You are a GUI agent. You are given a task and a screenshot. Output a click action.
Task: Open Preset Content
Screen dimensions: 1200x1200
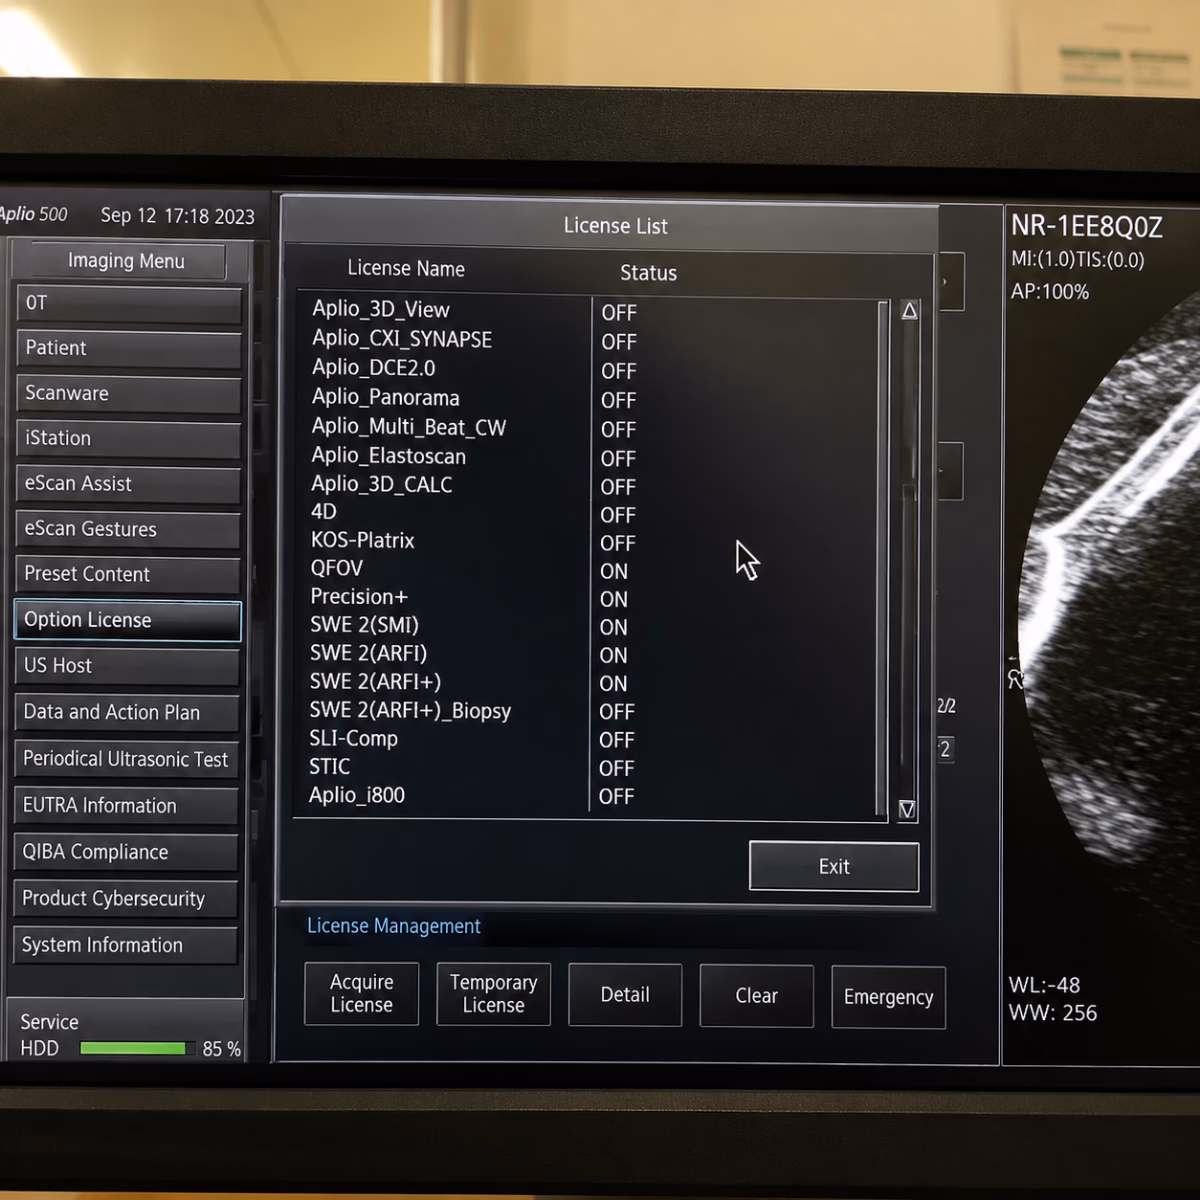[128, 574]
